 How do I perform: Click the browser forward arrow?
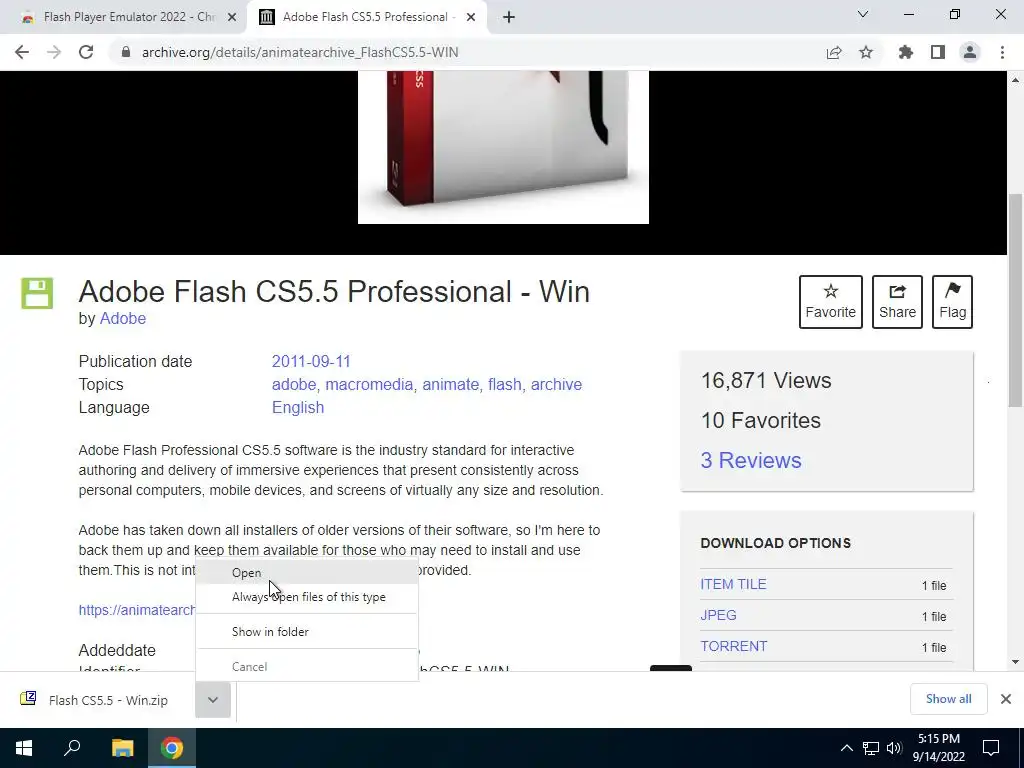(x=54, y=52)
